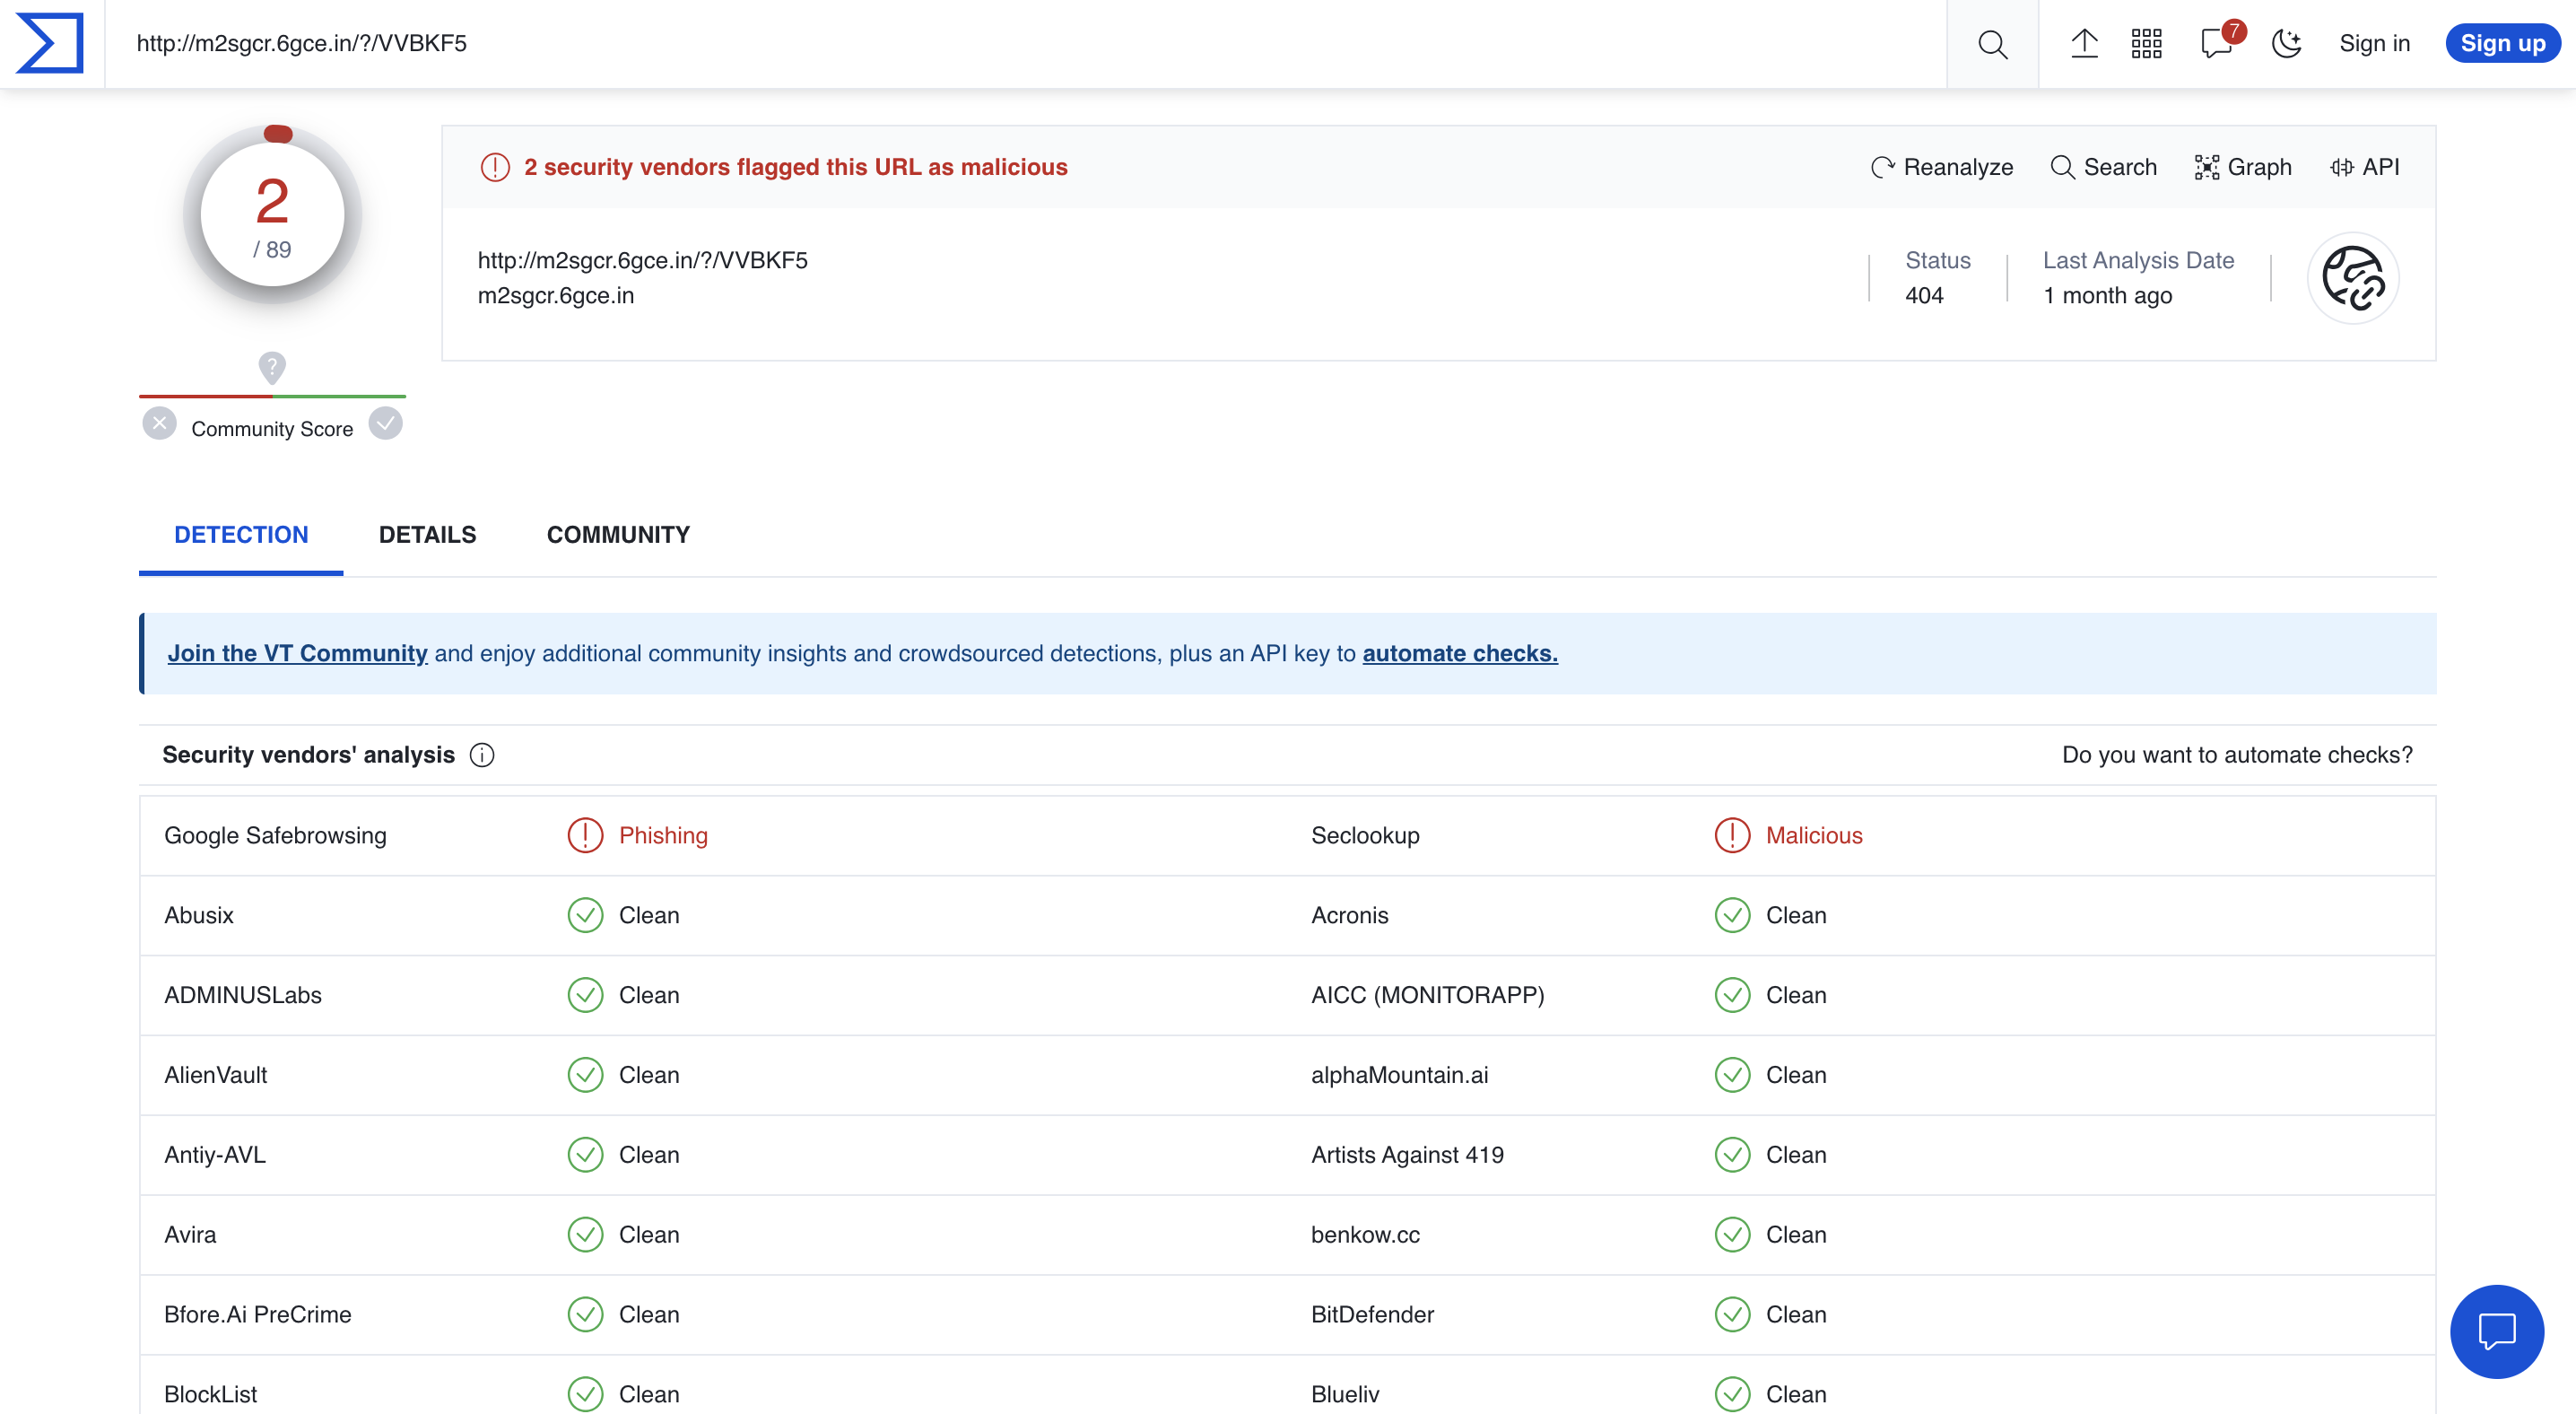This screenshot has height=1414, width=2576.
Task: Click Artists Against 419 Clean check icon
Action: tap(1732, 1155)
